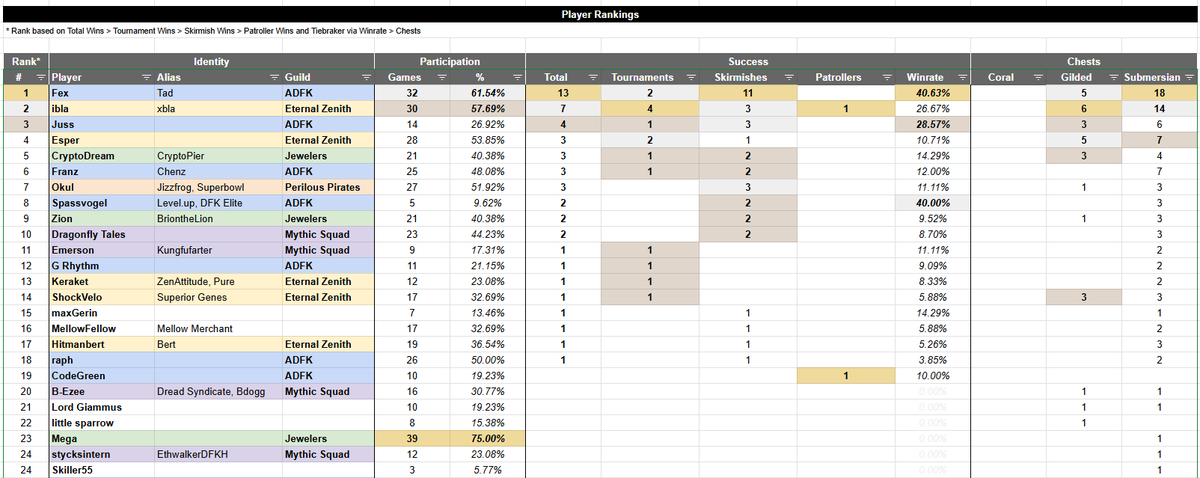Image resolution: width=1200 pixels, height=478 pixels.
Task: Select player cell Spassvogel
Action: (101, 203)
